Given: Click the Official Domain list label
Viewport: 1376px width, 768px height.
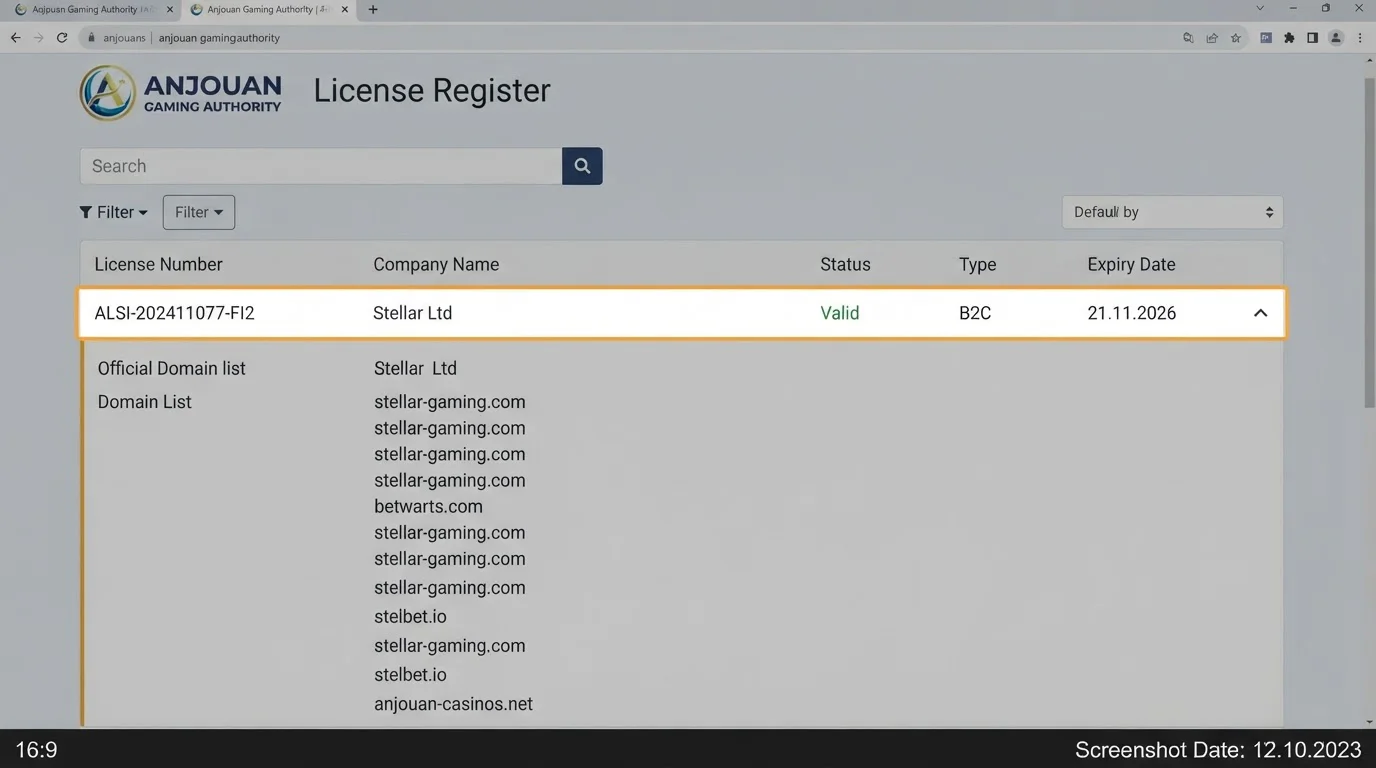Looking at the screenshot, I should [x=171, y=368].
